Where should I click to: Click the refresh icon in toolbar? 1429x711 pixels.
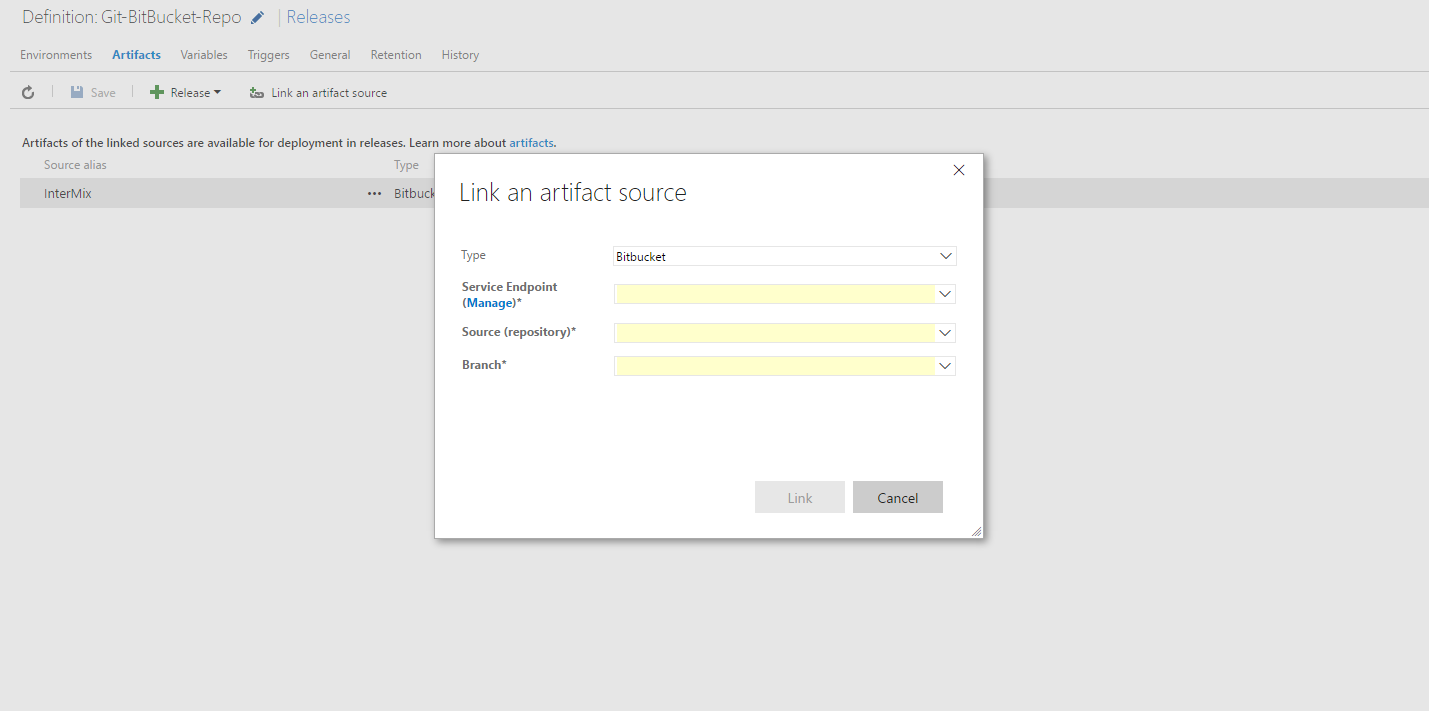pyautogui.click(x=28, y=93)
